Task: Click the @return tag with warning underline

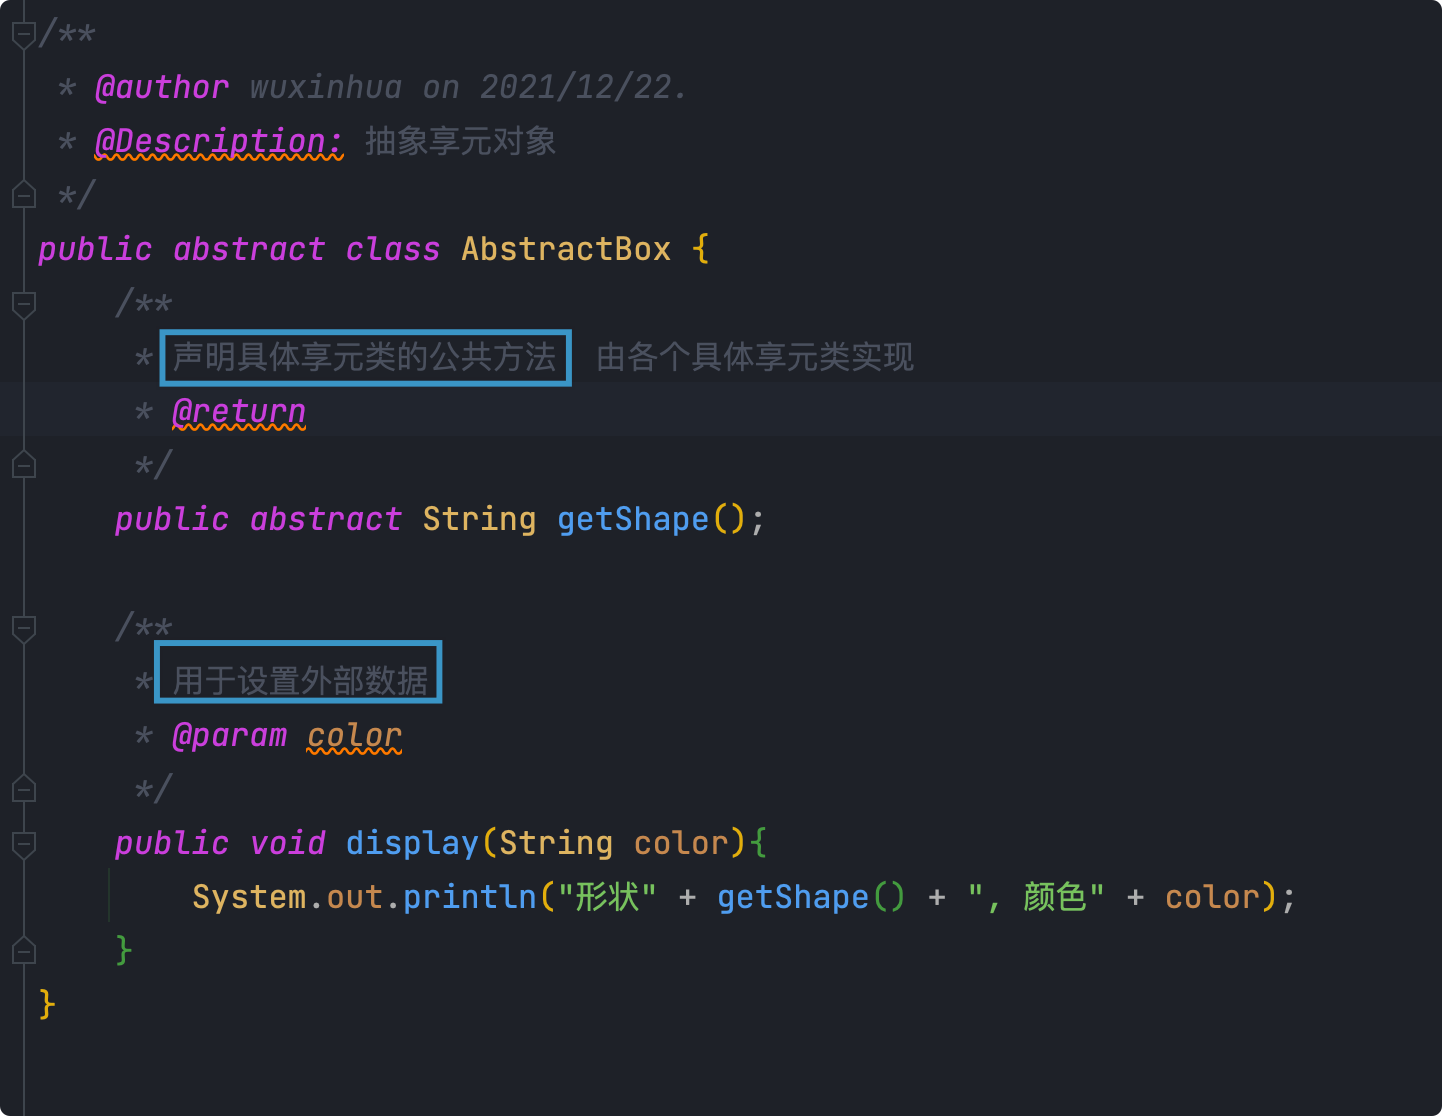Action: [x=239, y=411]
